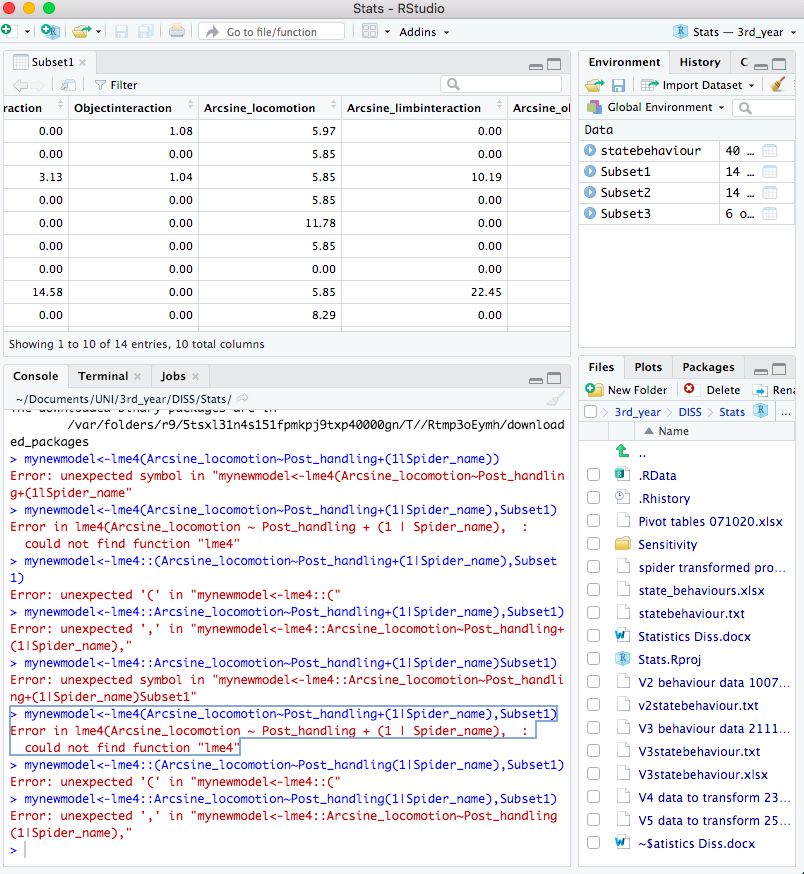The height and width of the screenshot is (874, 804).
Task: Switch to the Packages tab
Action: [708, 367]
